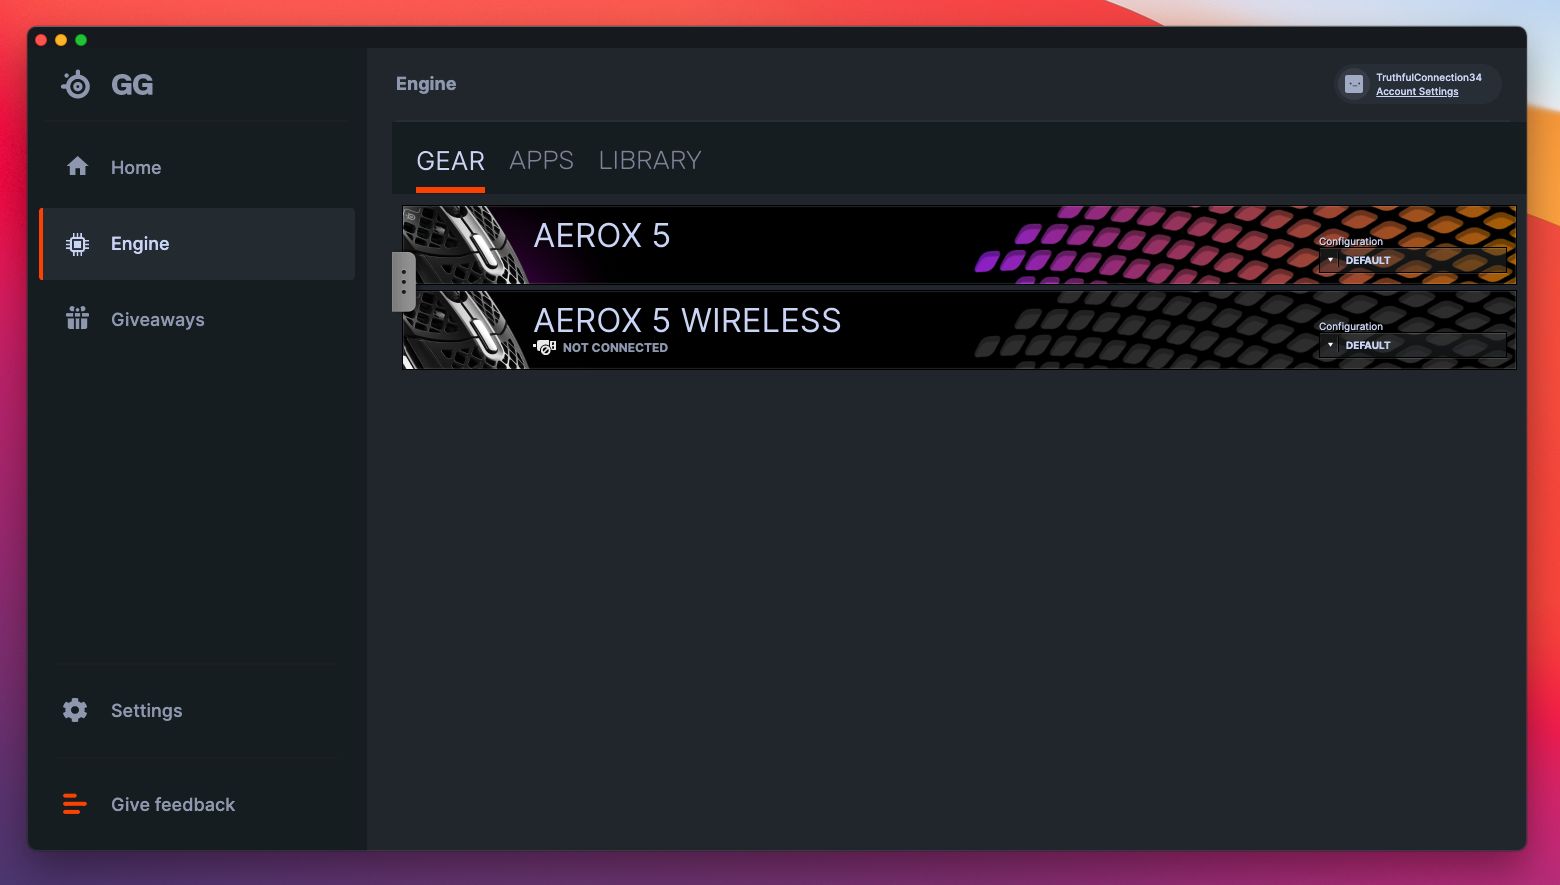Screen dimensions: 1560x885
Task: Switch to the GEAR tab
Action: pos(450,161)
